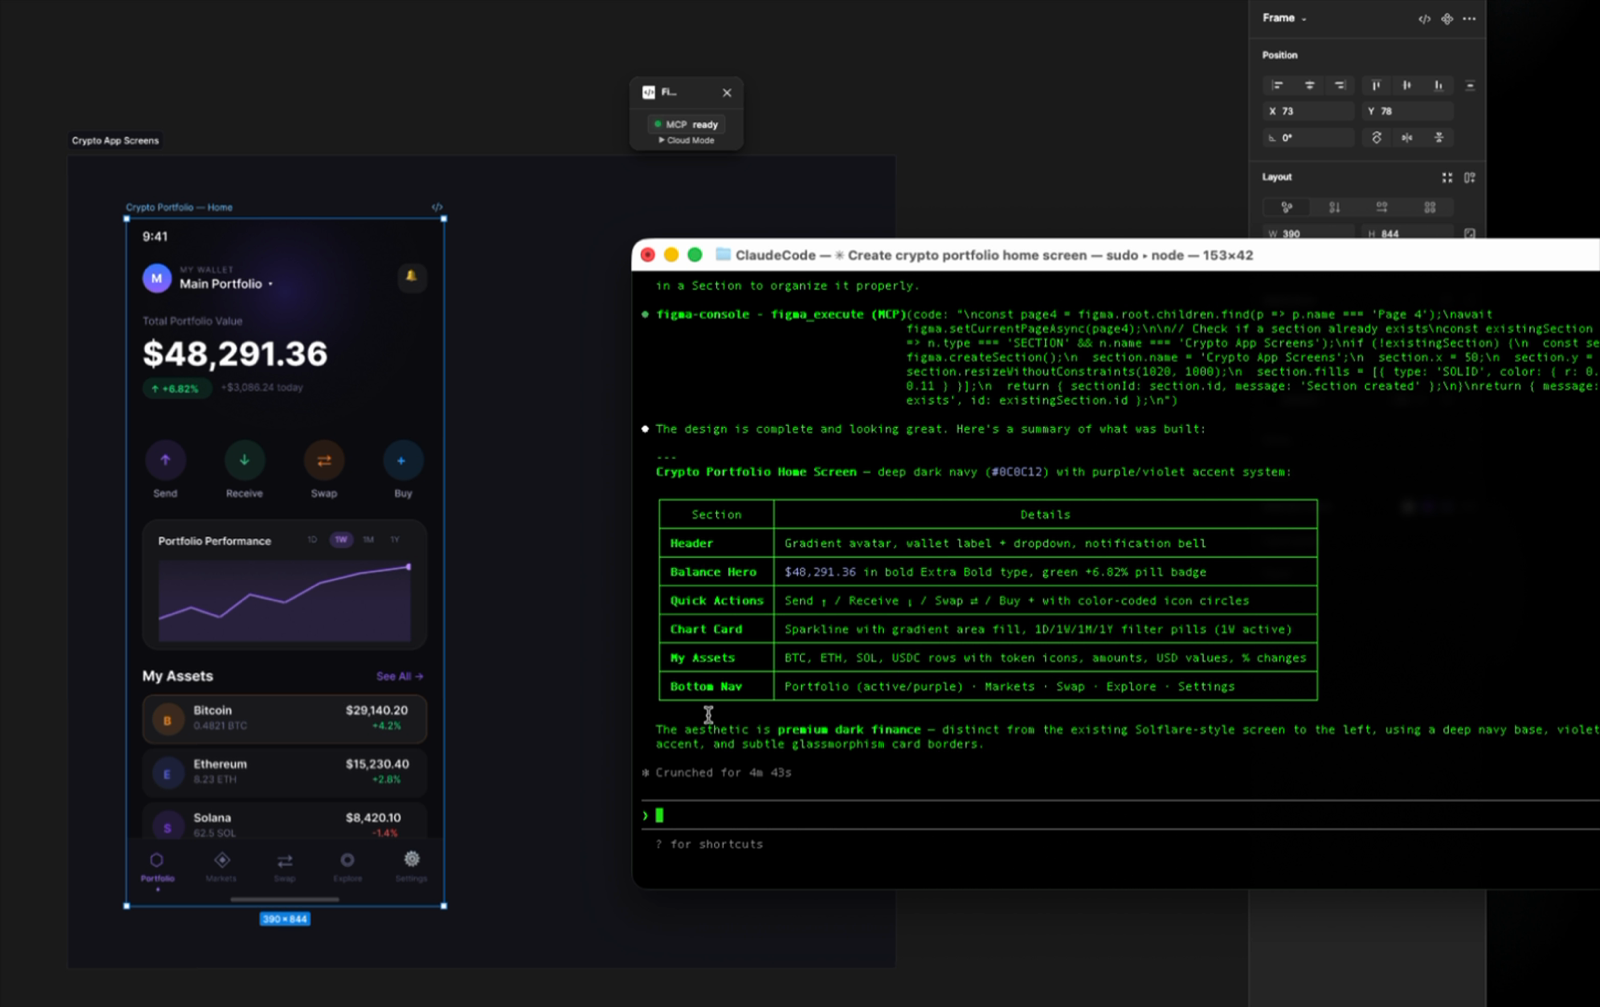The image size is (1600, 1007).
Task: Click the Buy plus icon circle
Action: point(402,460)
